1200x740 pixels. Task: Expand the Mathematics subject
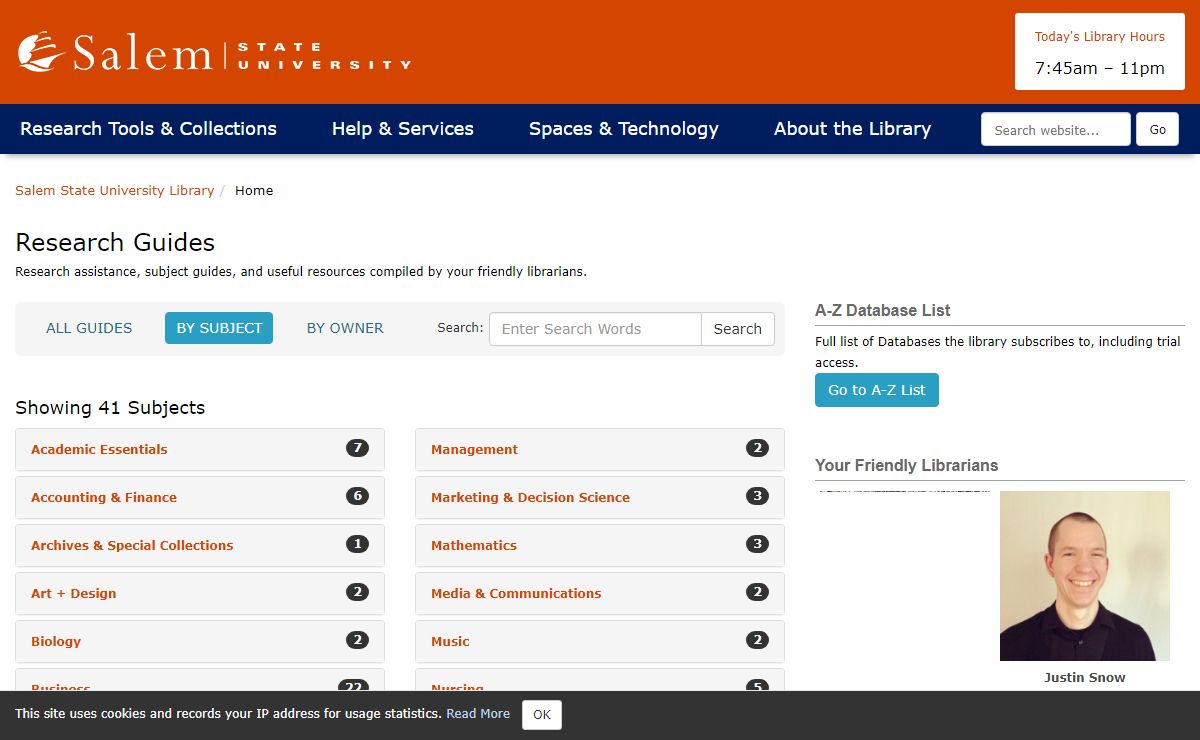600,545
